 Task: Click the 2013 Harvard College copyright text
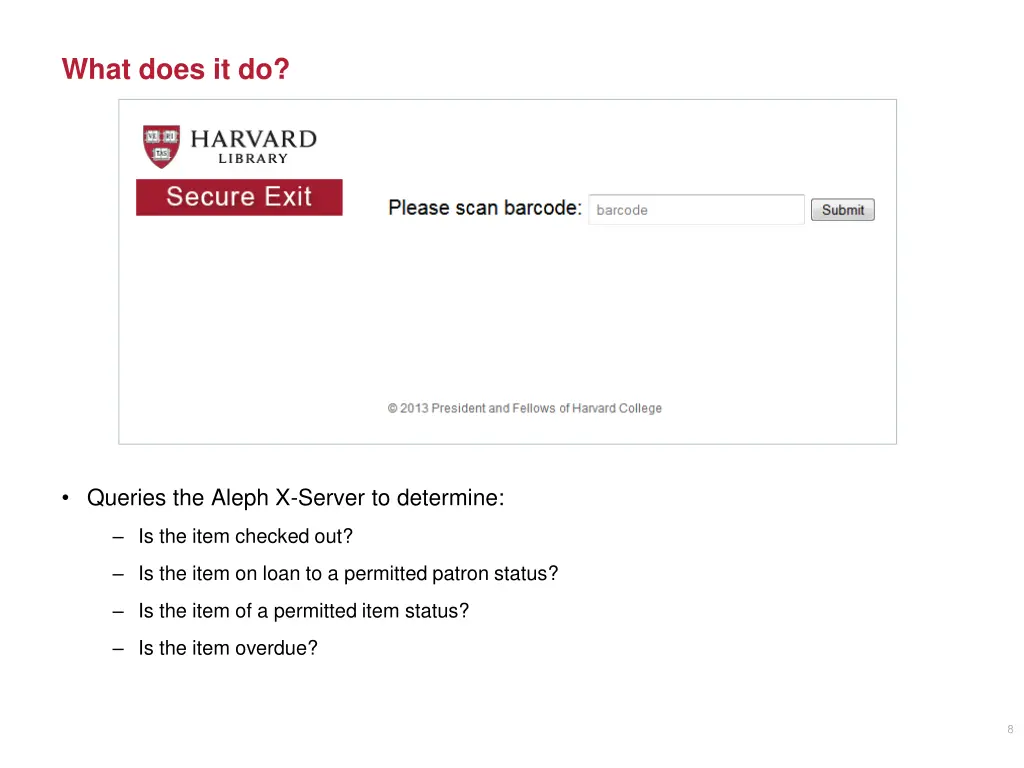click(524, 408)
